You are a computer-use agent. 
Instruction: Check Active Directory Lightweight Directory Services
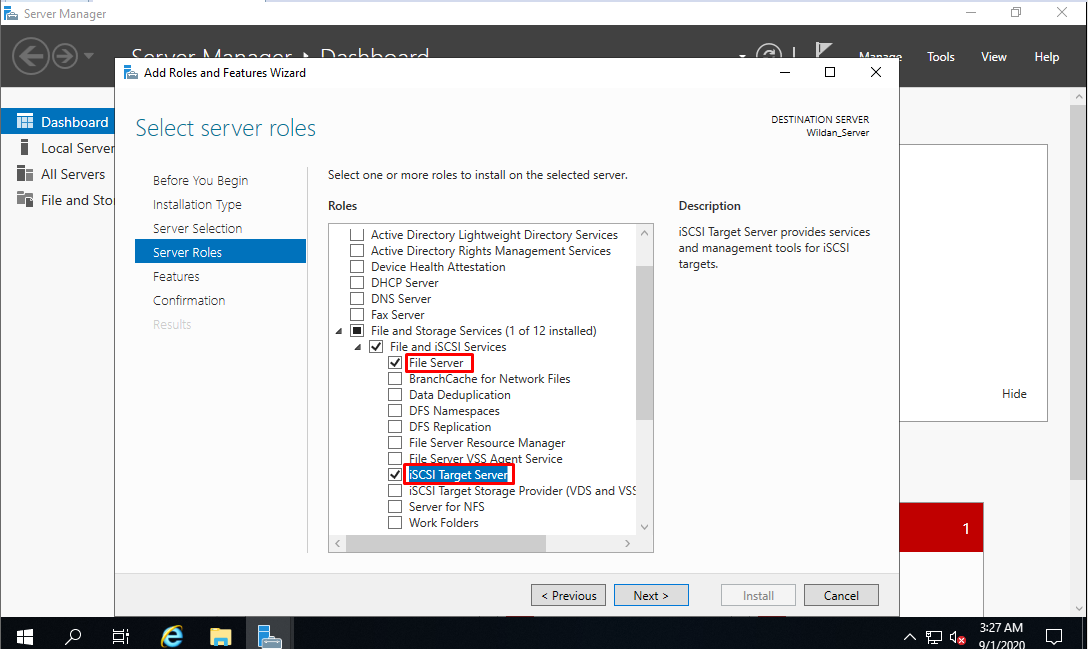[357, 235]
